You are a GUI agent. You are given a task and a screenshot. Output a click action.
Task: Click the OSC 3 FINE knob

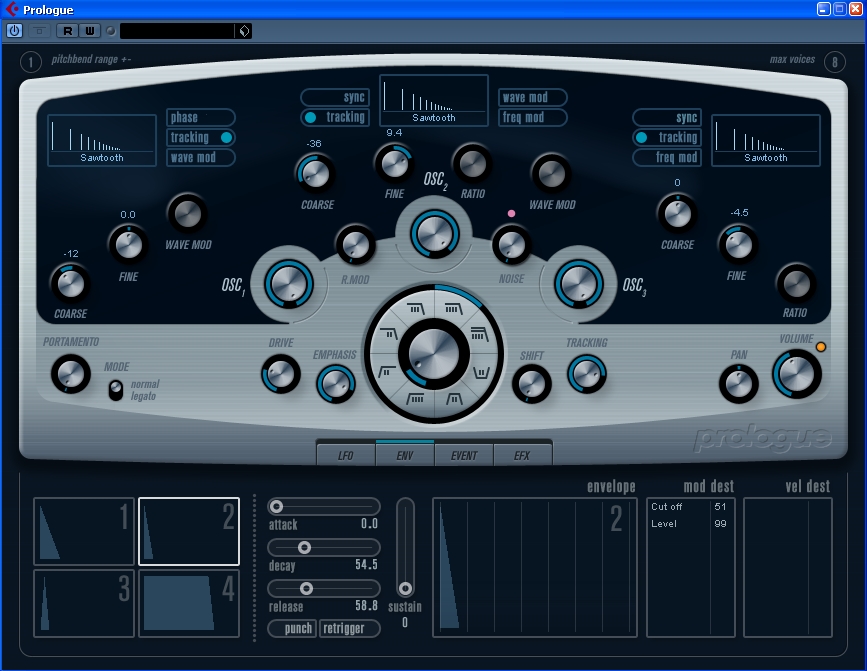[x=738, y=244]
